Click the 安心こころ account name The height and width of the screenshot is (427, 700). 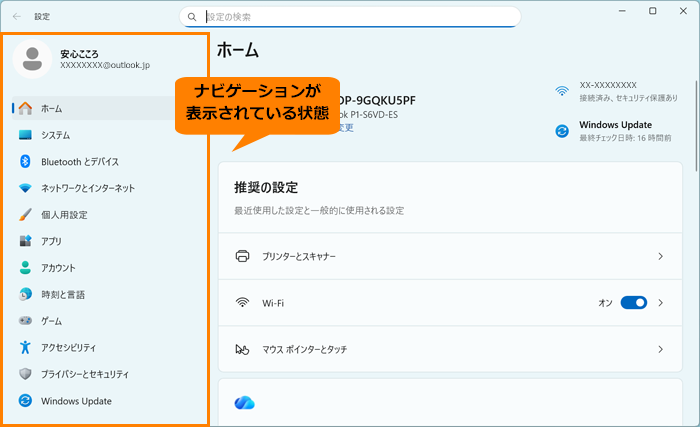pos(79,54)
